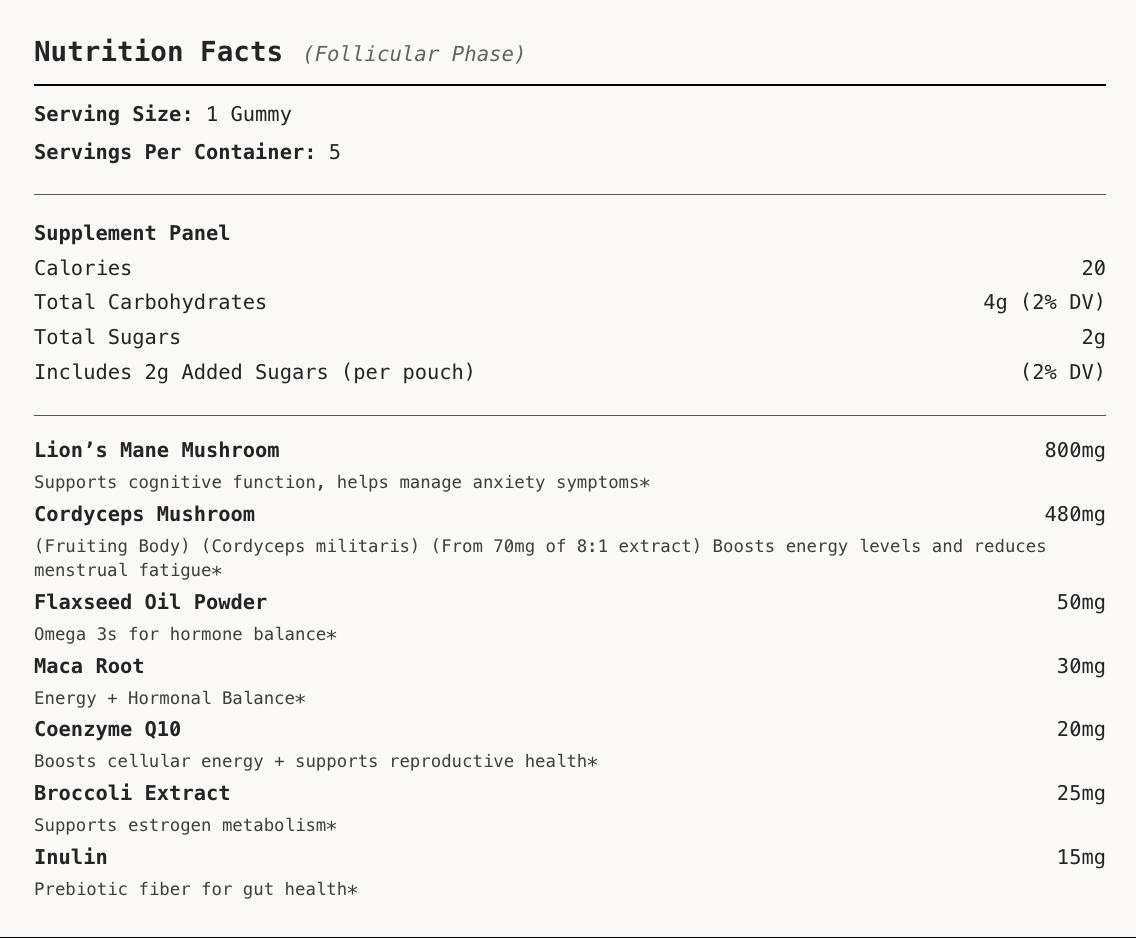Click the Calories value 20
The width and height of the screenshot is (1136, 938).
[x=1093, y=268]
